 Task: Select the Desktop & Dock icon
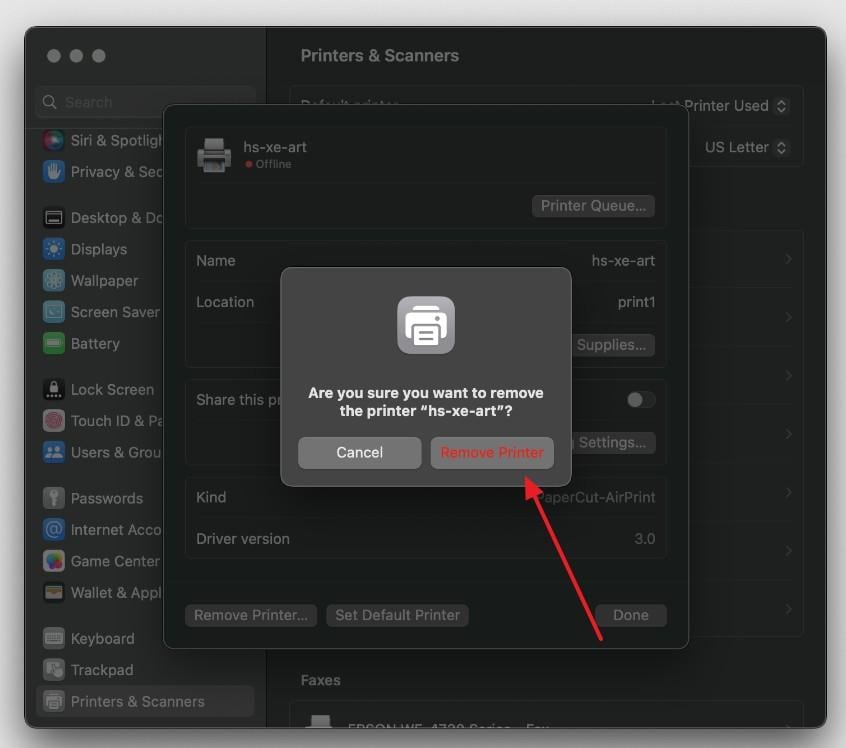[53, 218]
